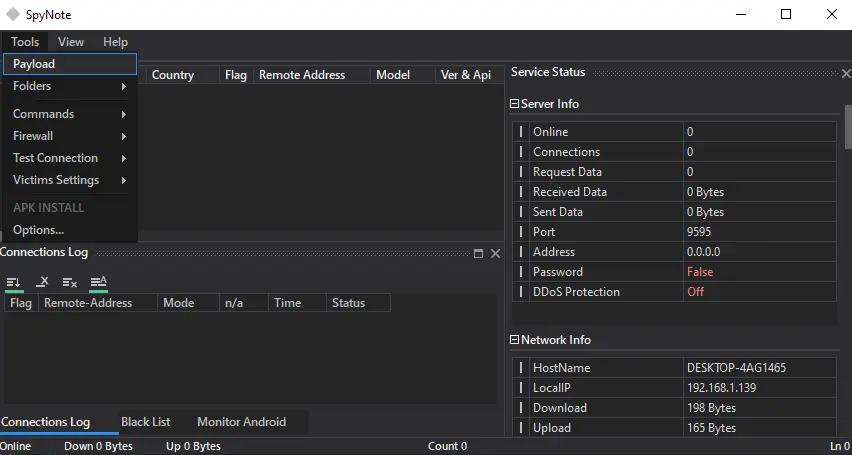Maximize the Connections Log panel
Viewport: 852px width, 455px height.
pos(478,254)
